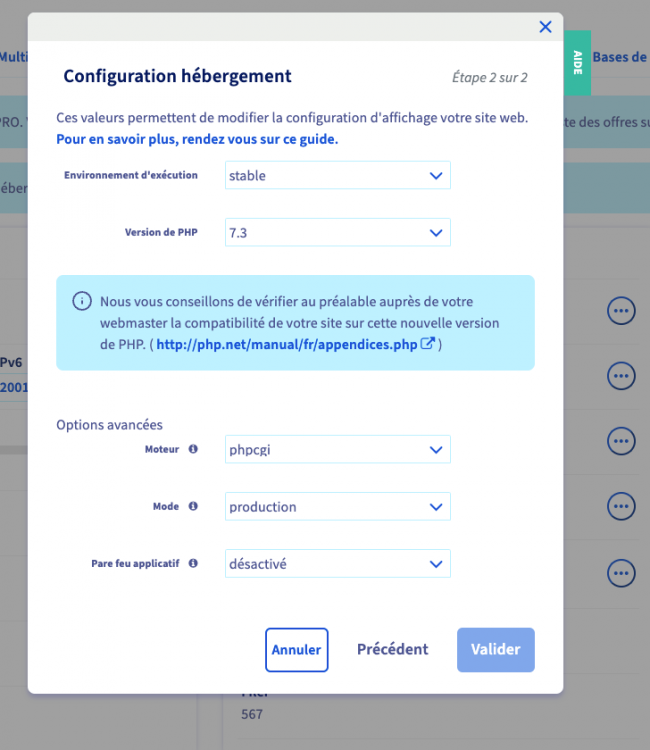650x750 pixels.
Task: Expand the Environnement d'exécution dropdown
Action: tap(338, 175)
